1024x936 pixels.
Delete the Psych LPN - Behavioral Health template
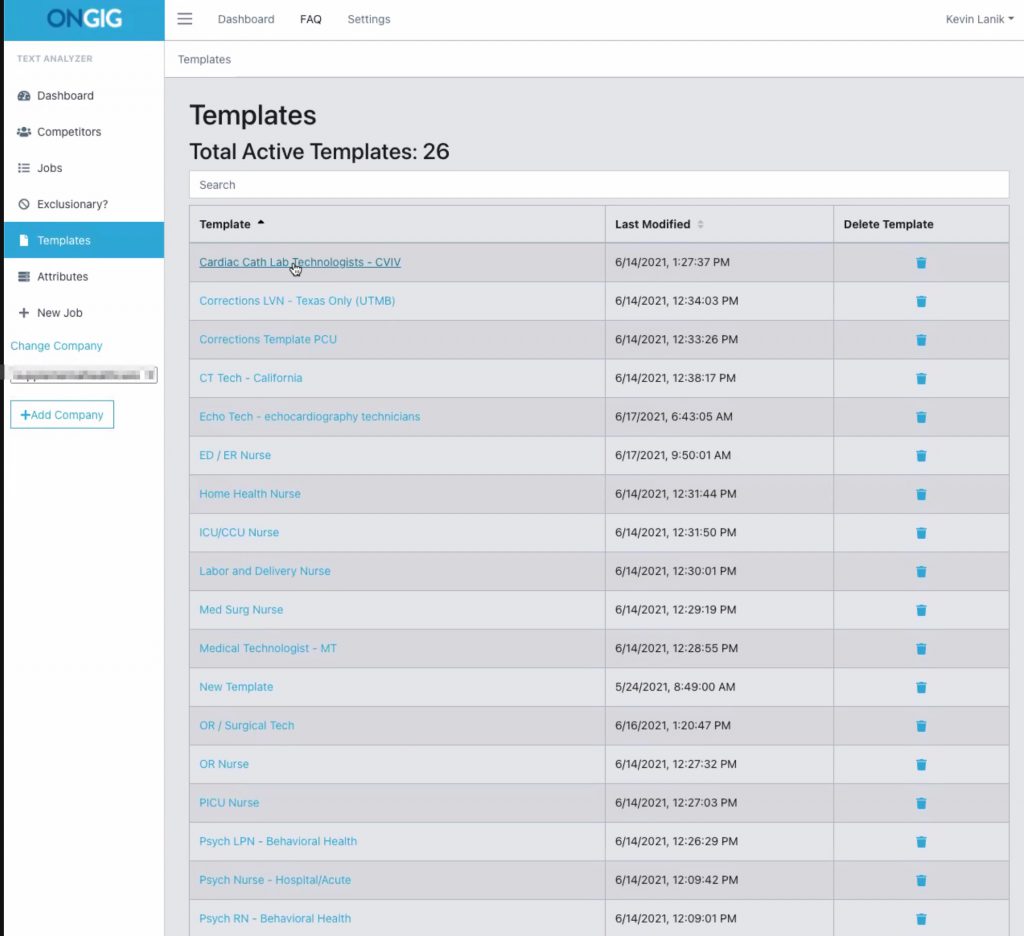coord(921,841)
